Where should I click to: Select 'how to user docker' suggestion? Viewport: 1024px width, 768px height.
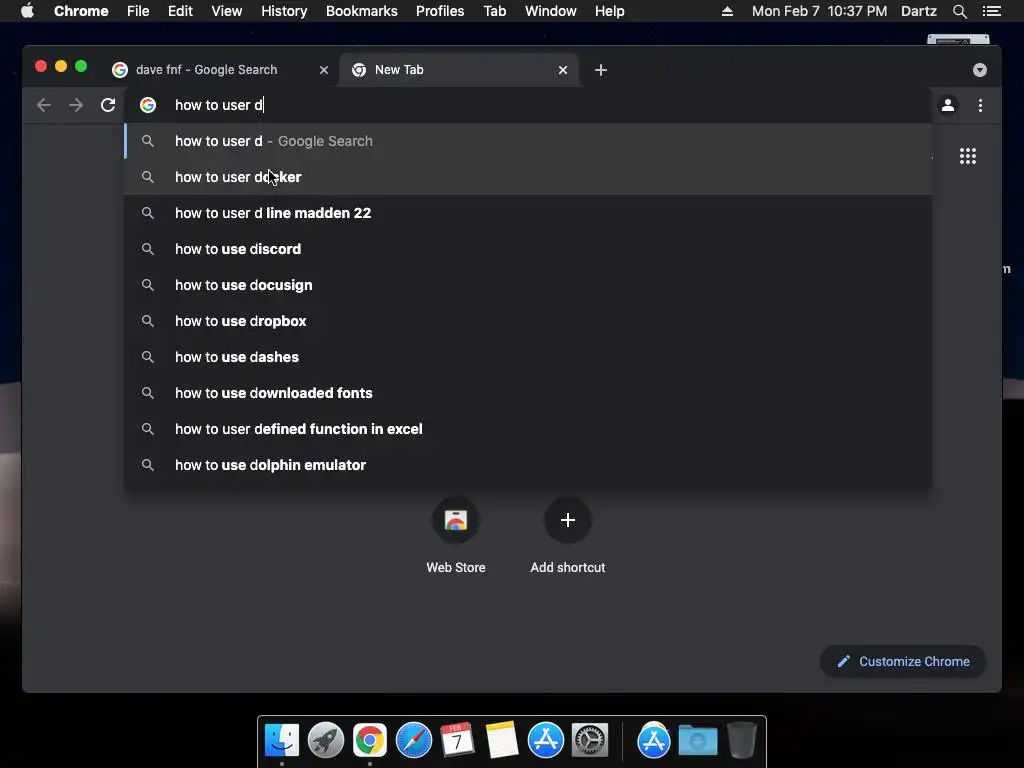(528, 177)
